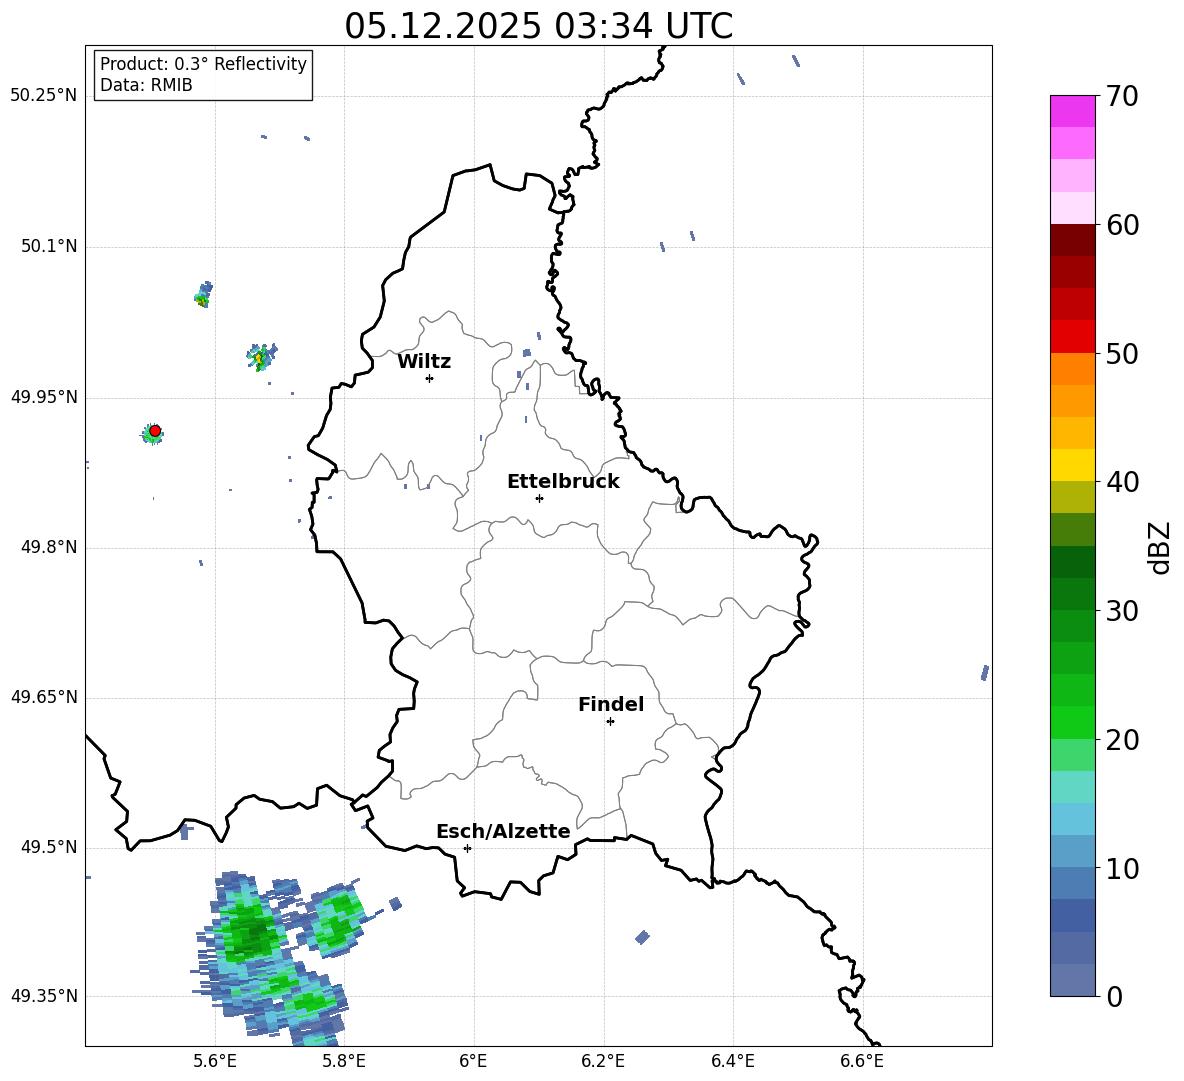
Task: Click the Findel city label
Action: (611, 704)
